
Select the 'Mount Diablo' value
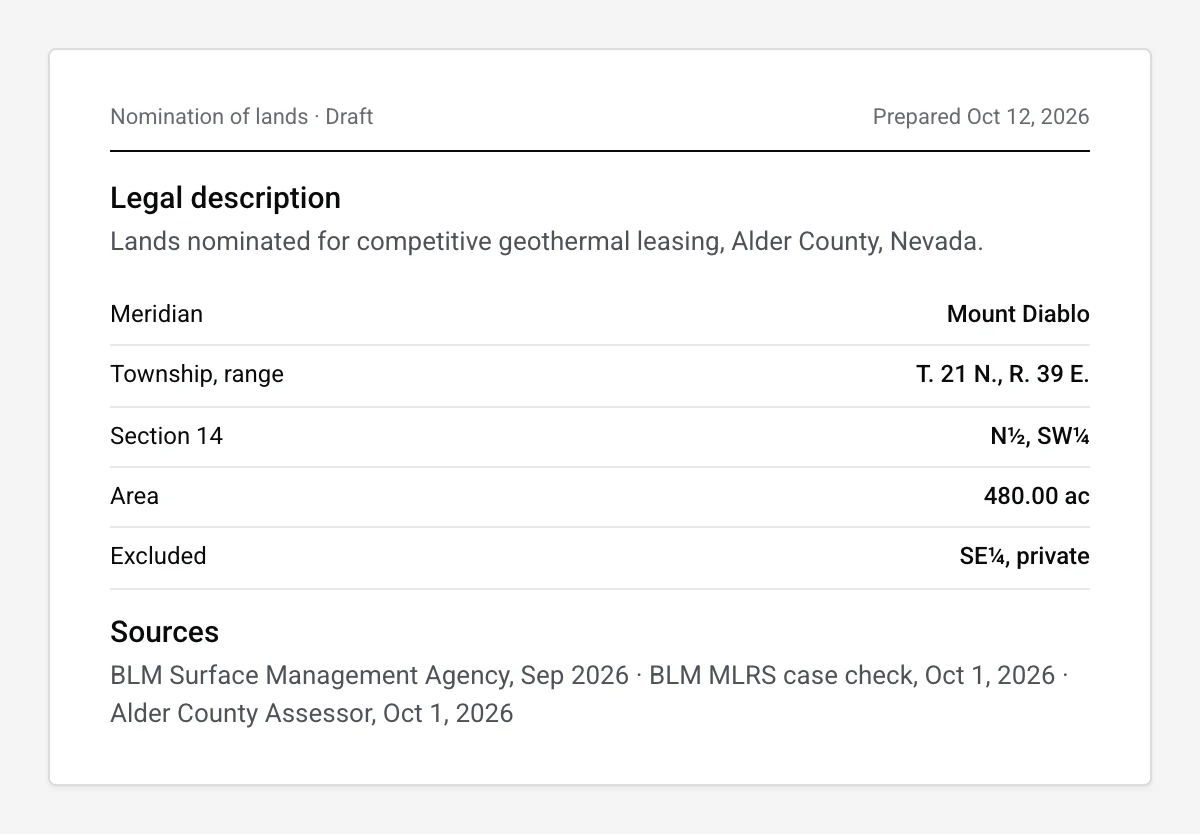point(1018,314)
